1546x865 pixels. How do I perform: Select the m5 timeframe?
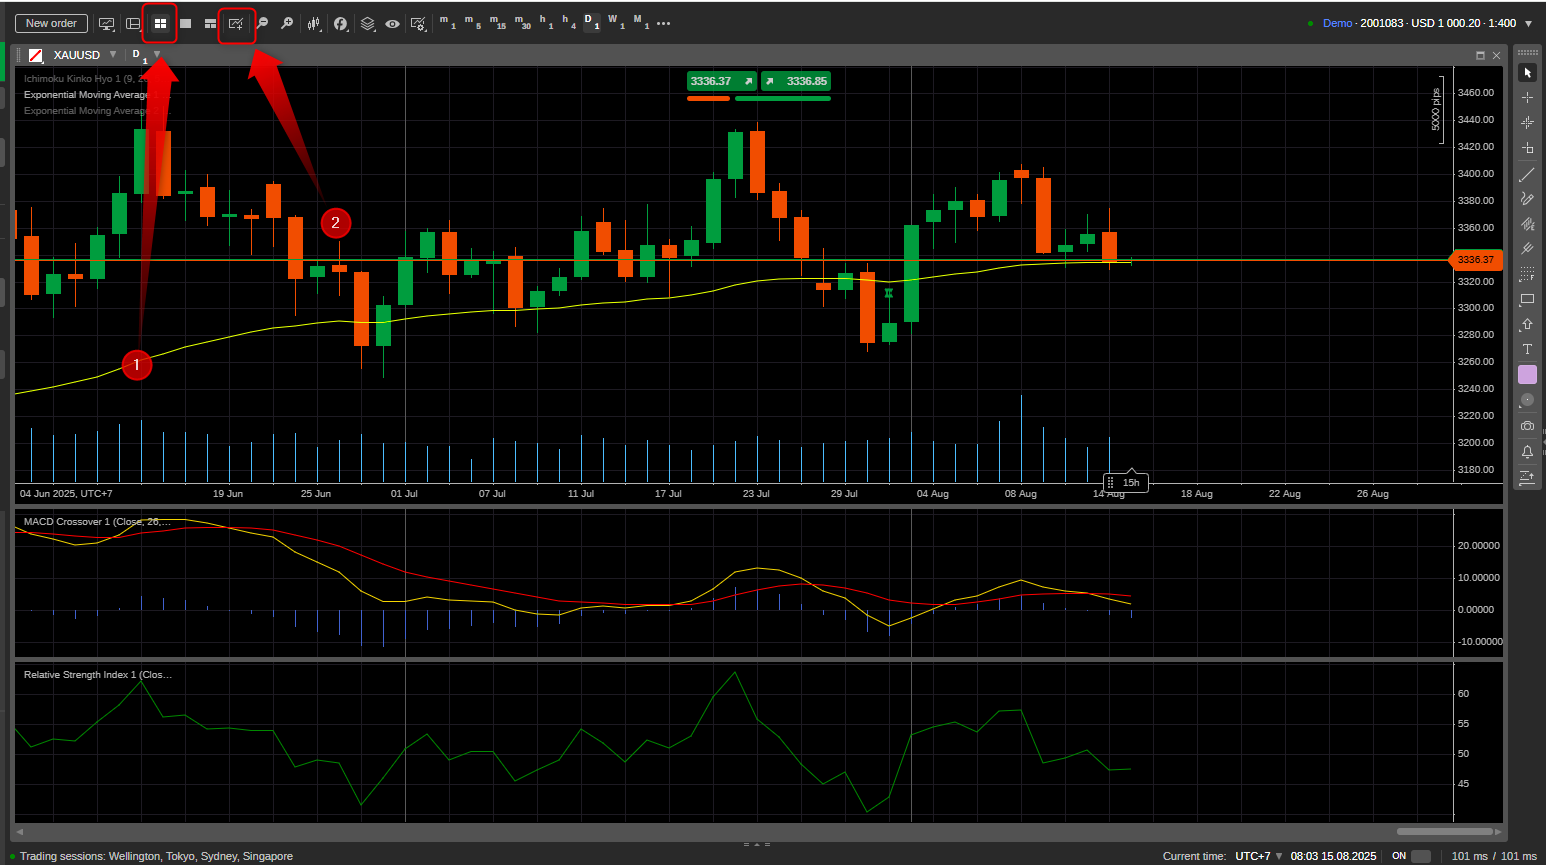(x=472, y=22)
